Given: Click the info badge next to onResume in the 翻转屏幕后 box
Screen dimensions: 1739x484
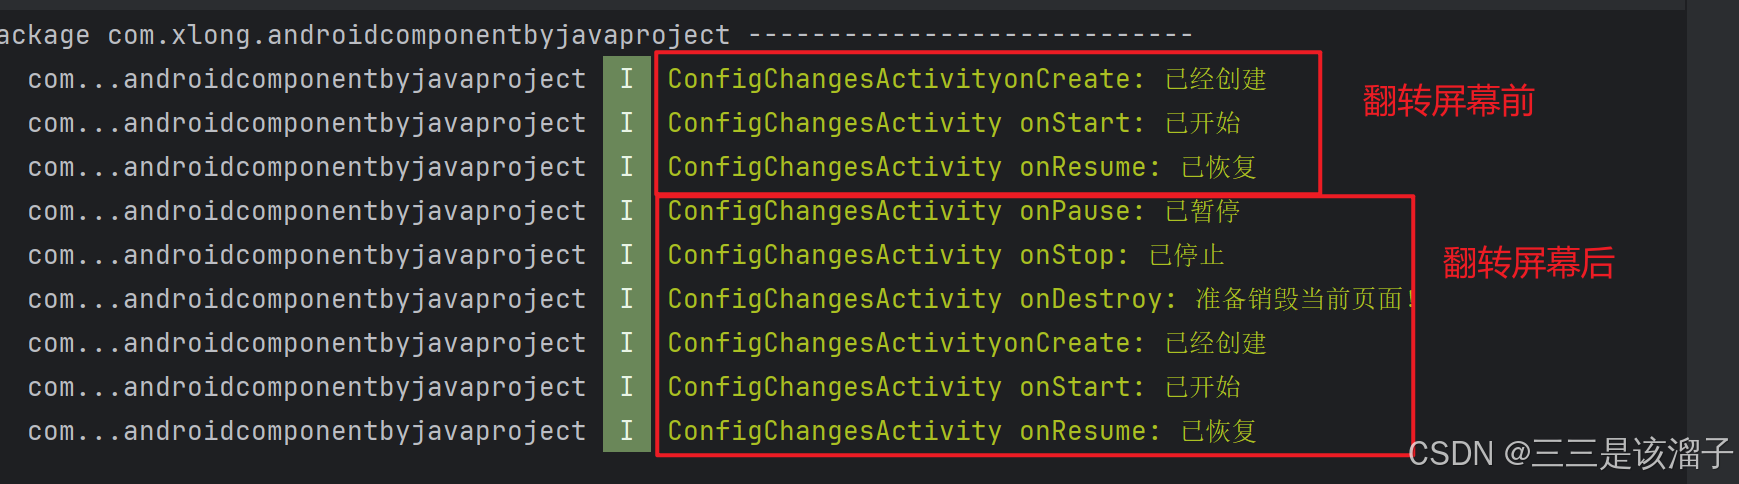Looking at the screenshot, I should 627,431.
